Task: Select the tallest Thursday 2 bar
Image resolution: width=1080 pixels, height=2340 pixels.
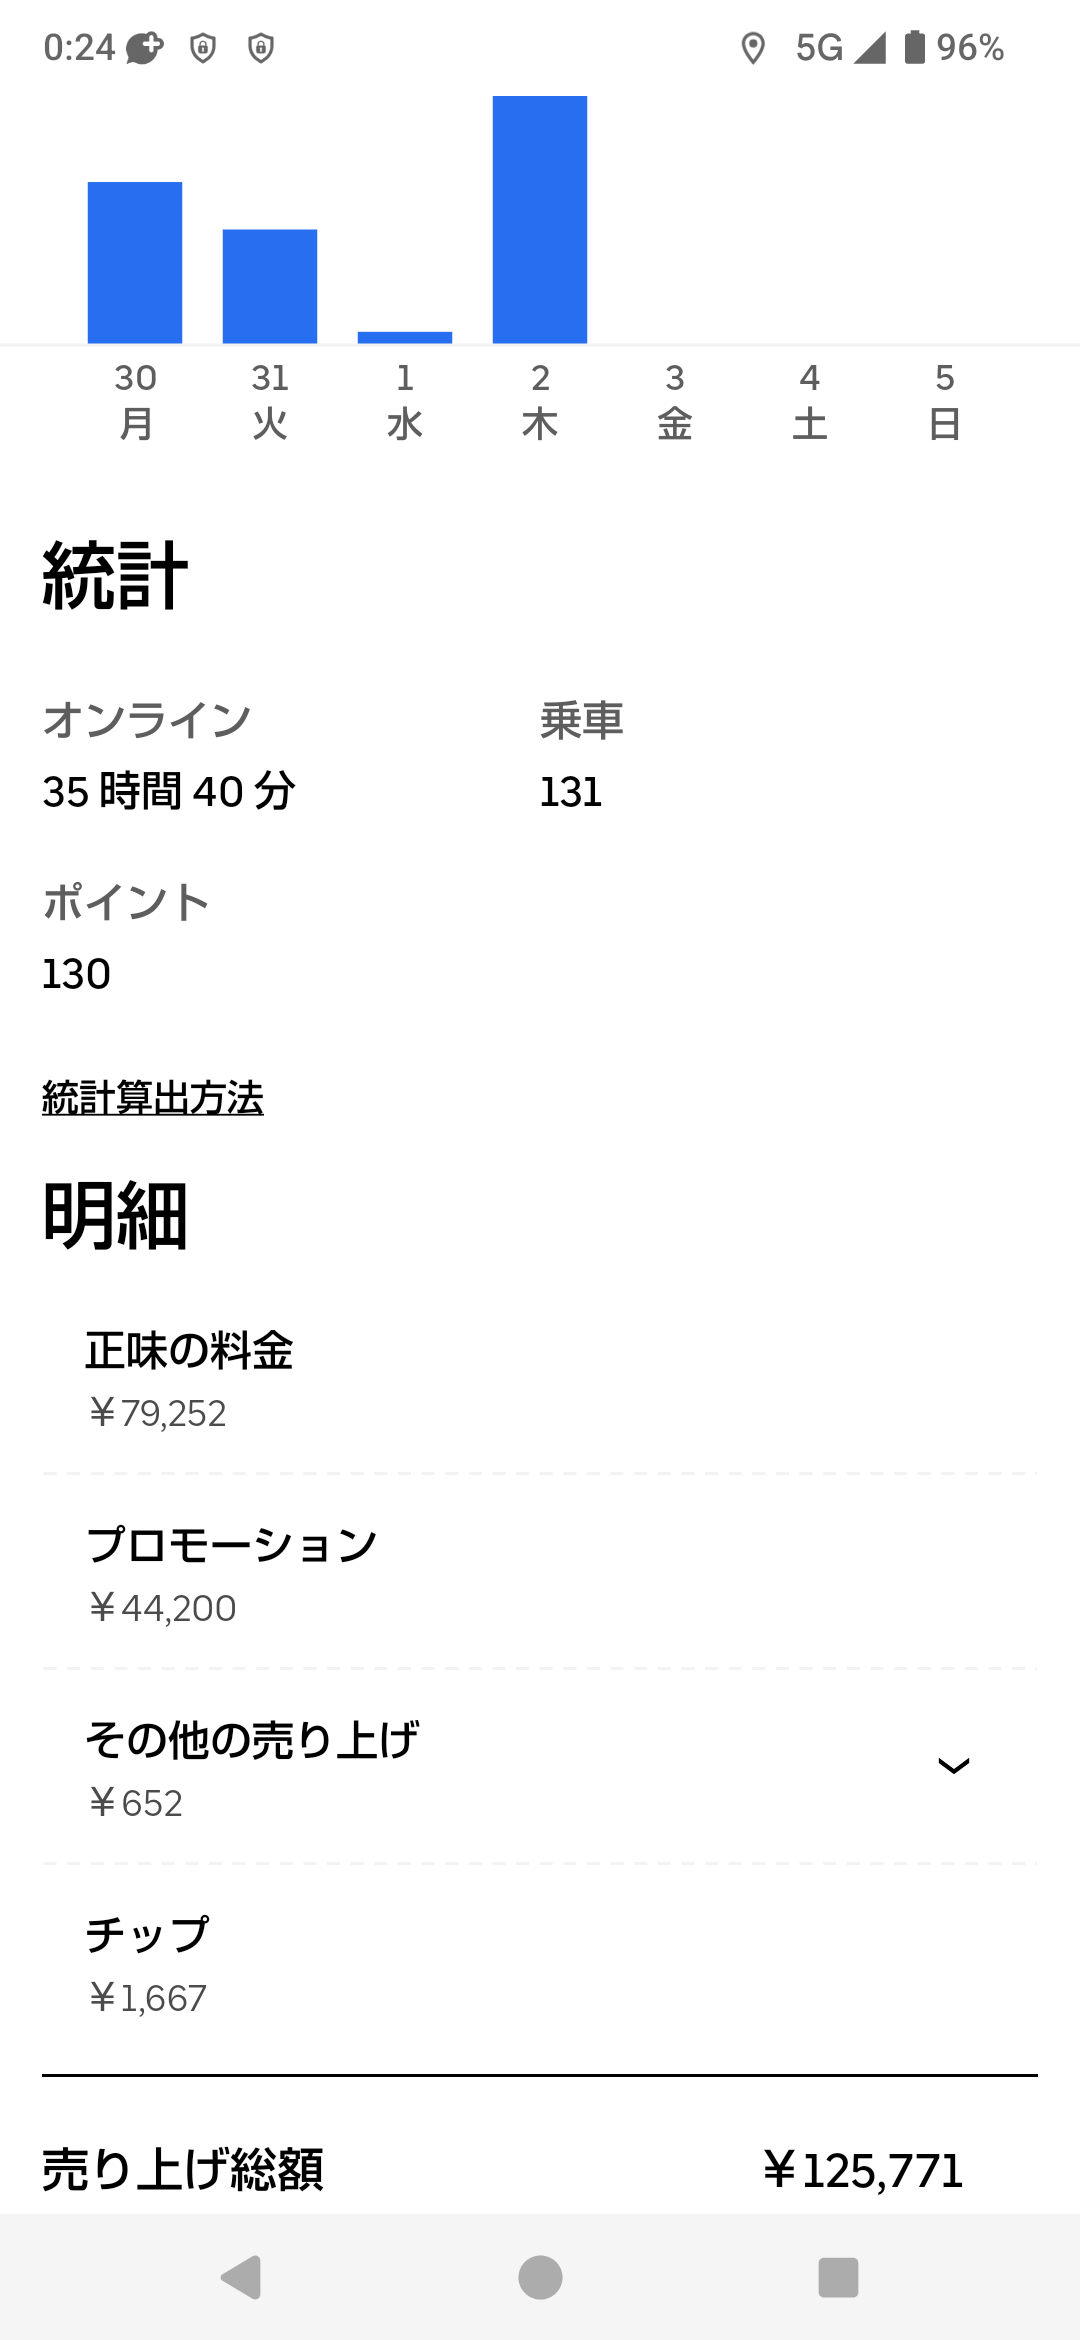Action: click(540, 220)
